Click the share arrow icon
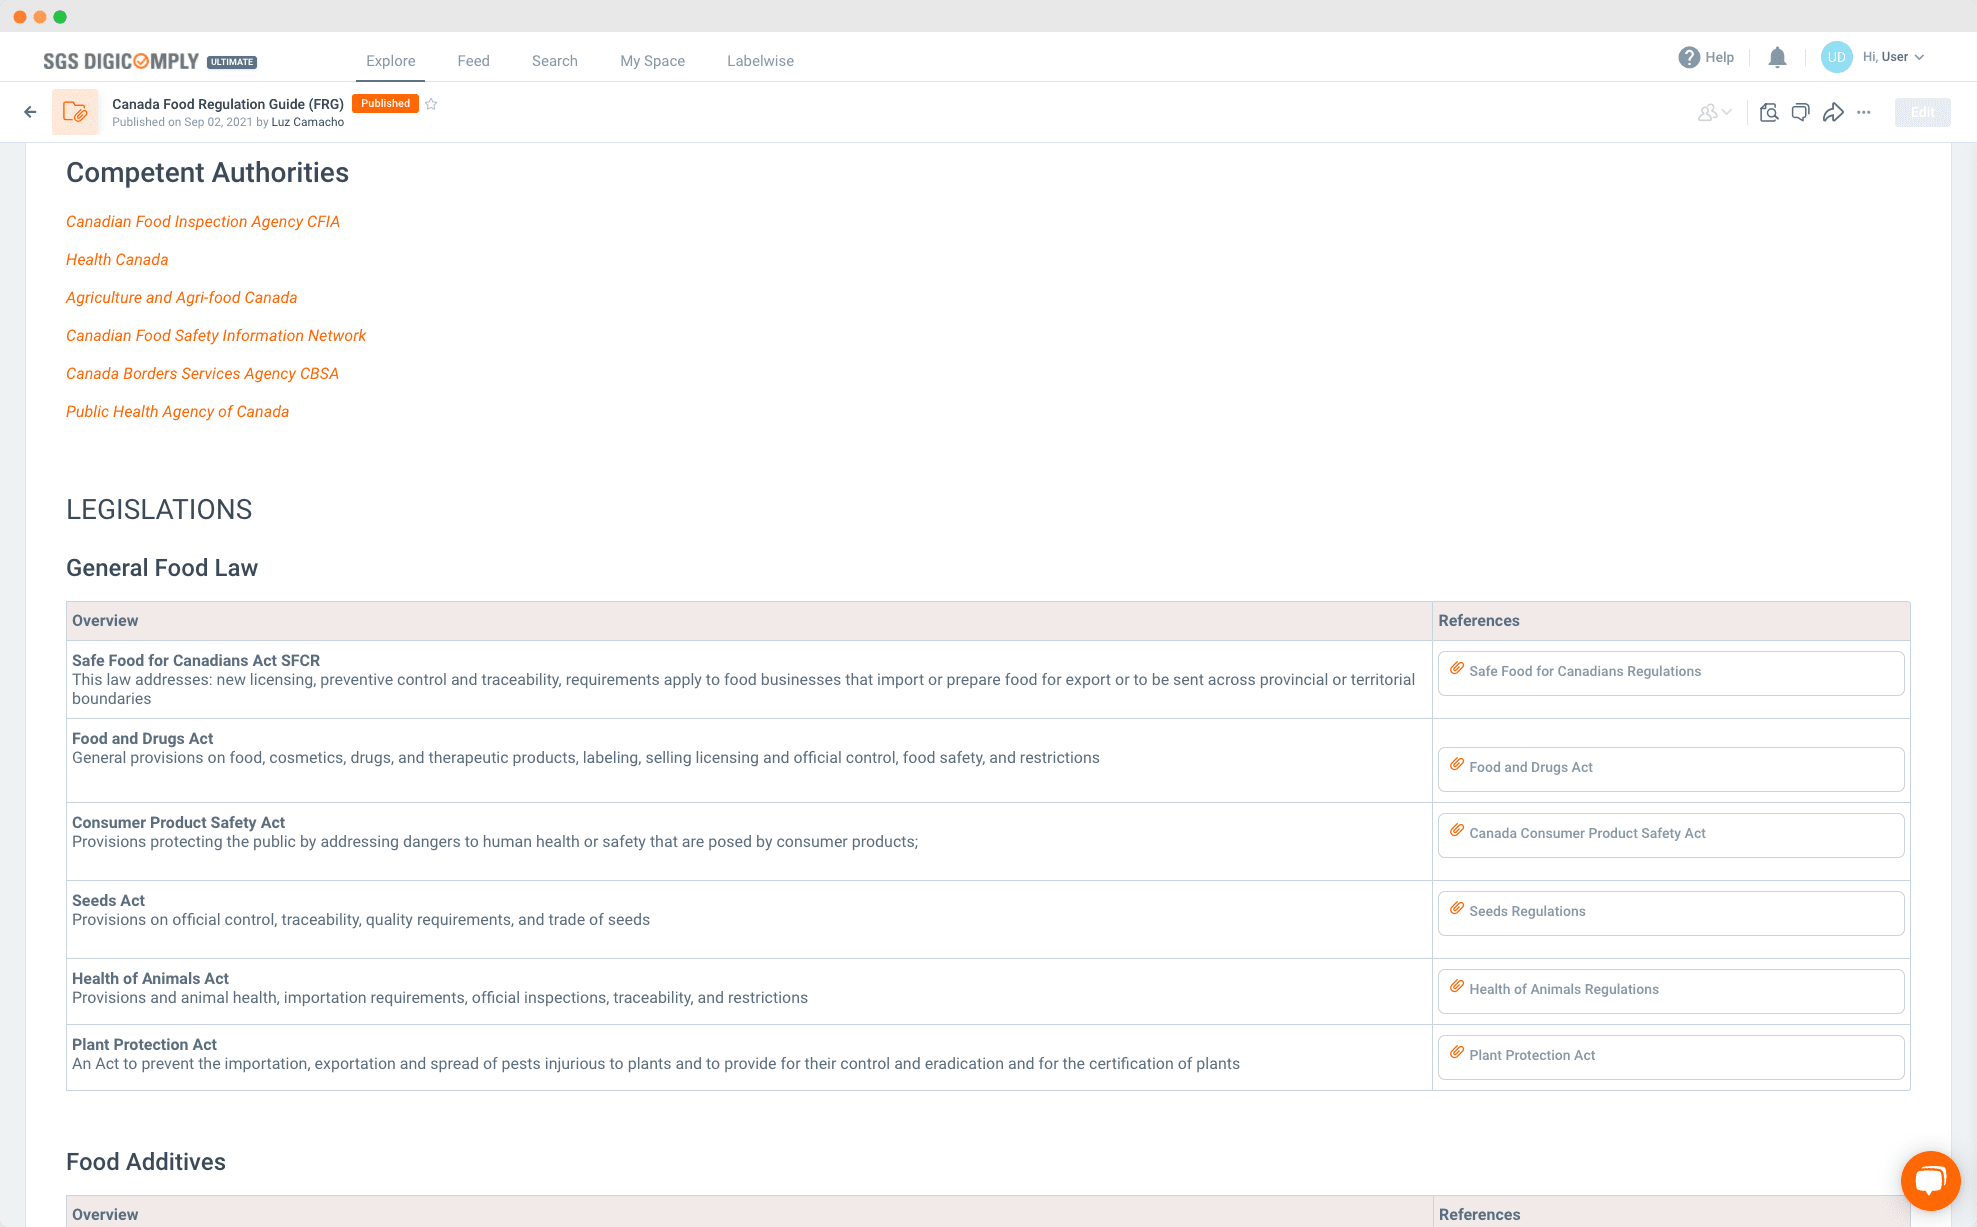The height and width of the screenshot is (1227, 1977). [1833, 112]
